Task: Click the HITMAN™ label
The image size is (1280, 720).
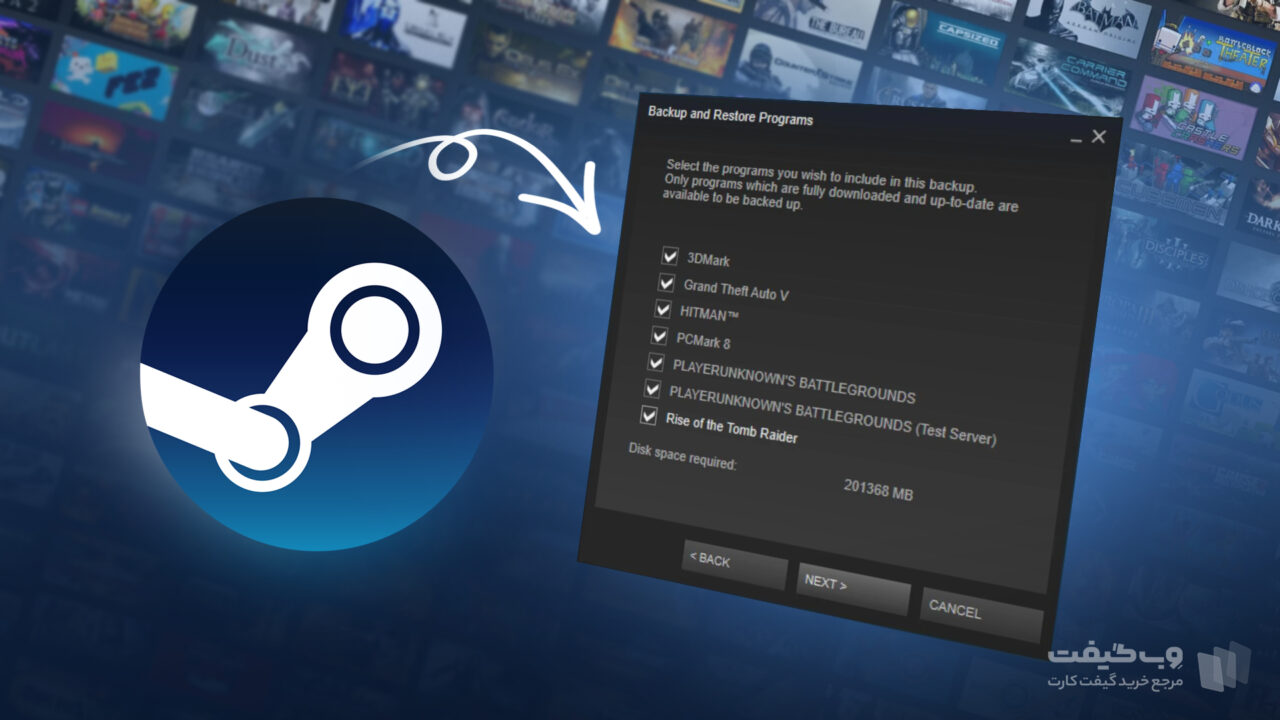Action: tap(709, 314)
